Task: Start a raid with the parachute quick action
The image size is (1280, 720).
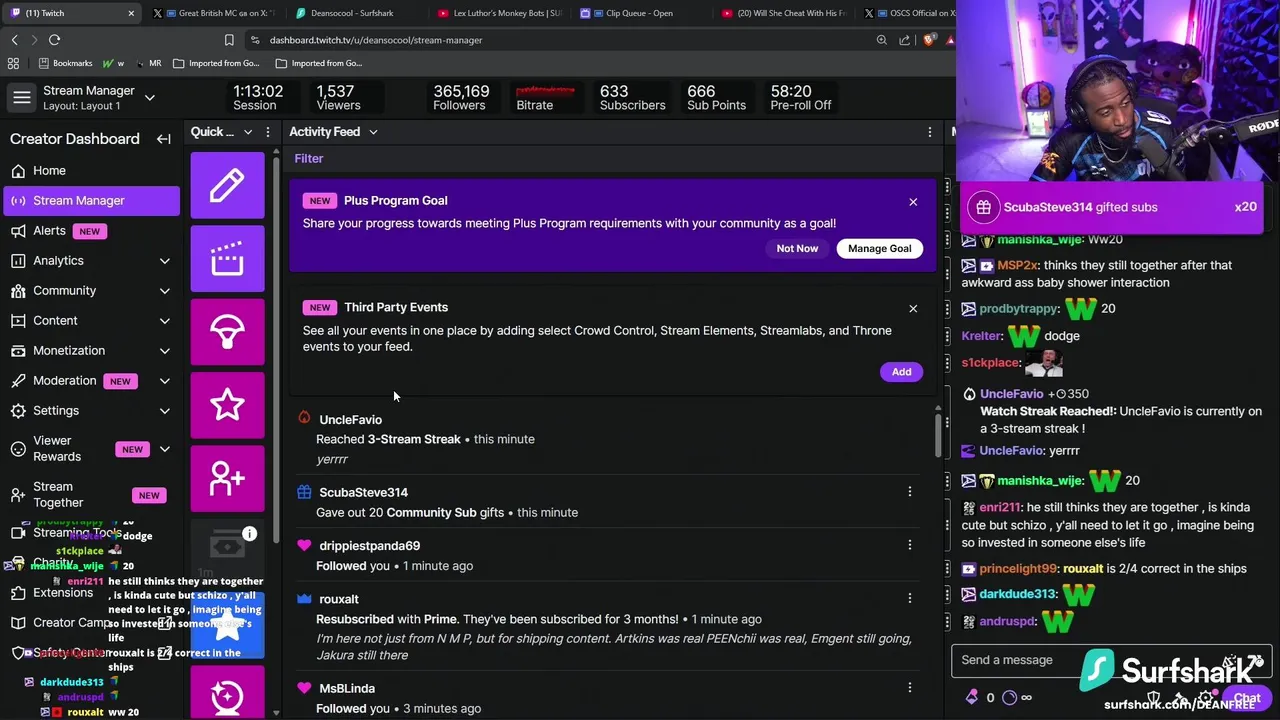Action: 227,331
